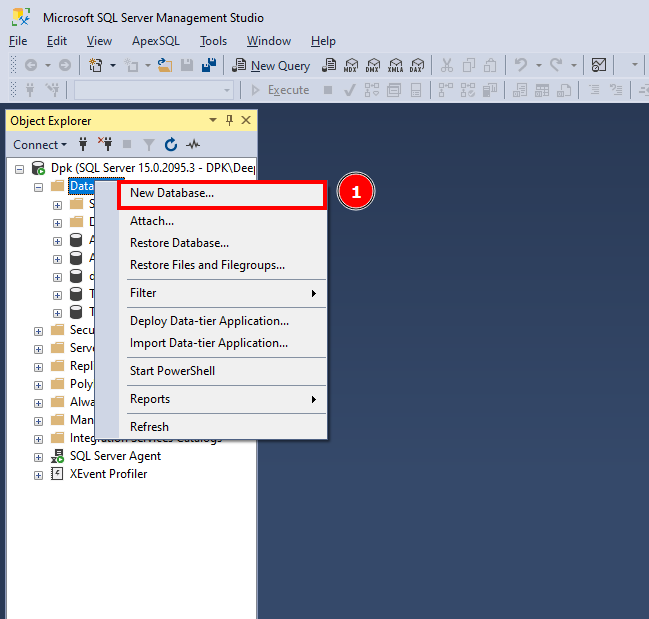The image size is (649, 619).
Task: Click the Copy icon in toolbar
Action: [469, 65]
